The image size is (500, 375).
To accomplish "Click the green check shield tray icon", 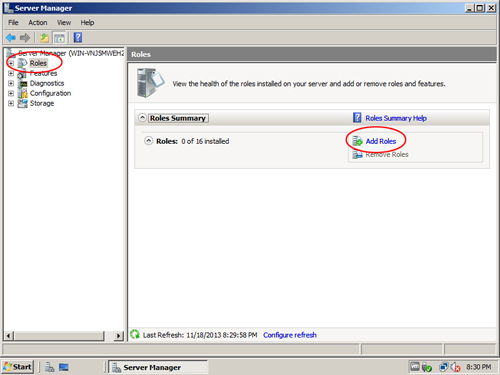I will pyautogui.click(x=427, y=367).
